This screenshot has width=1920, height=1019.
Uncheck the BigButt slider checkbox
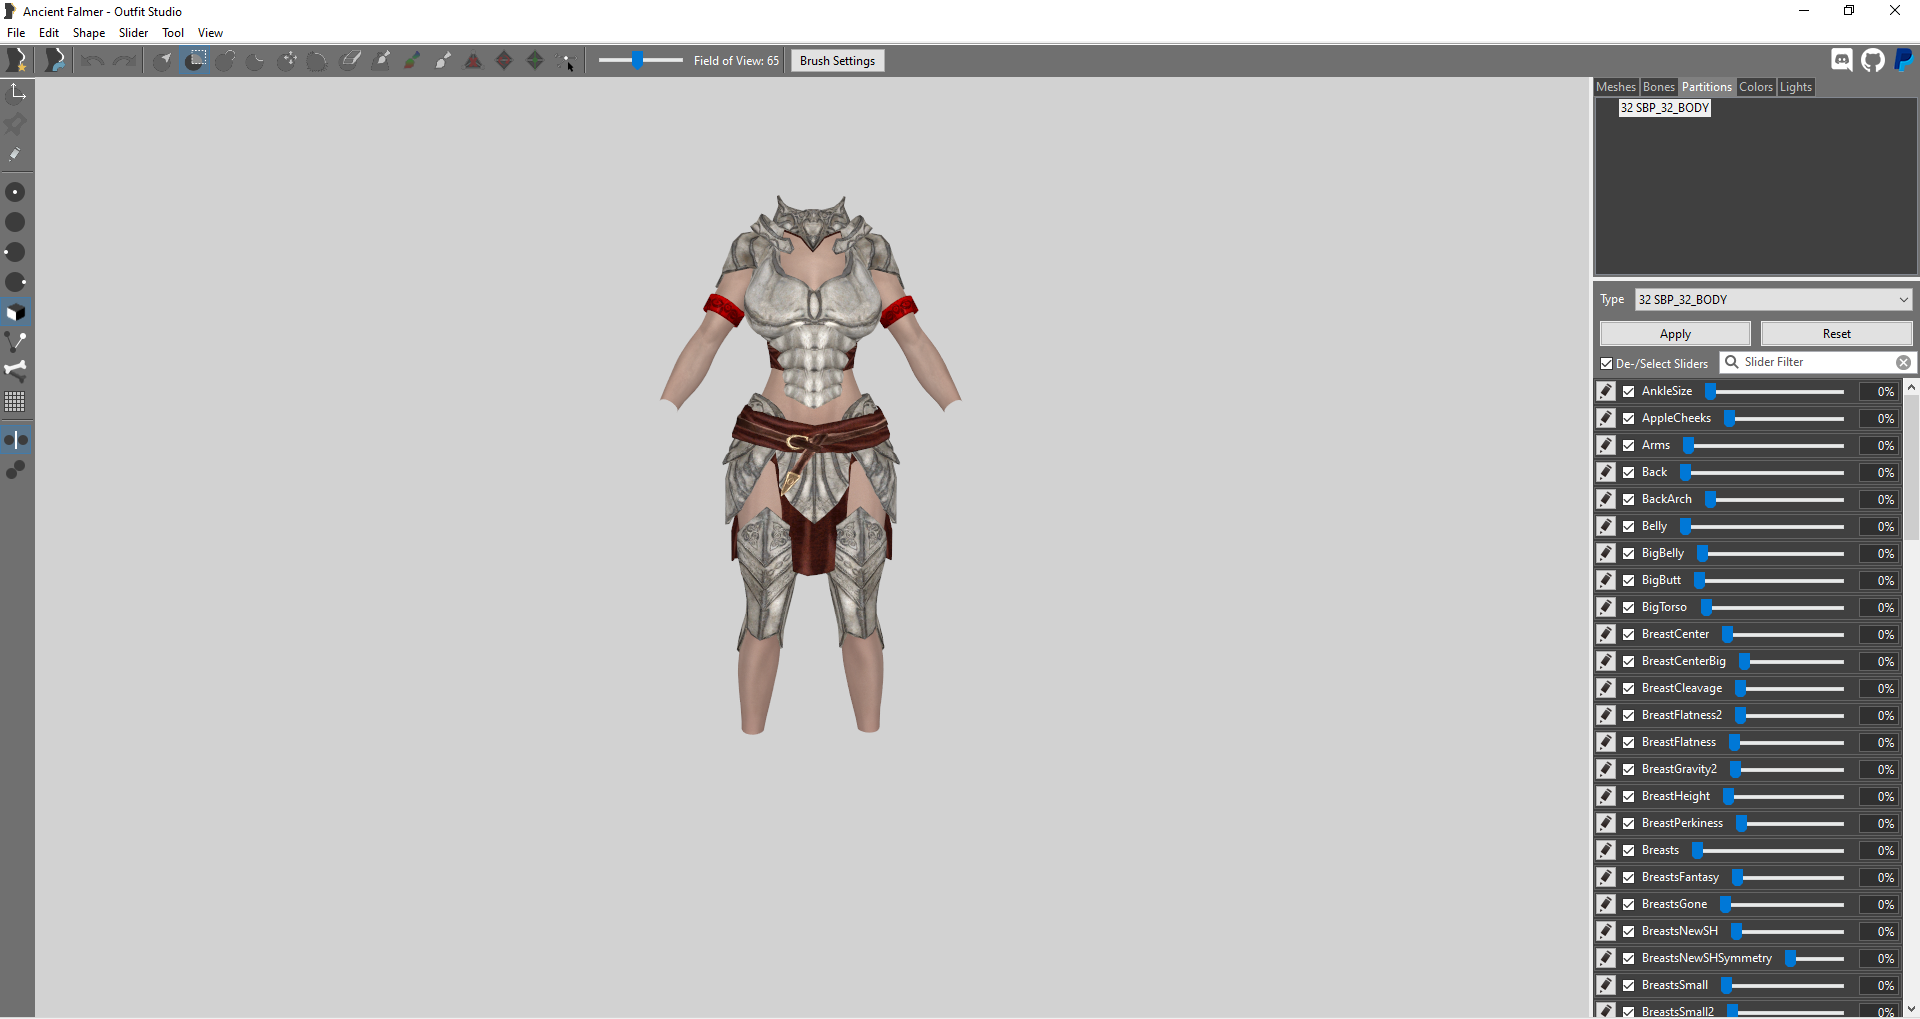1629,581
